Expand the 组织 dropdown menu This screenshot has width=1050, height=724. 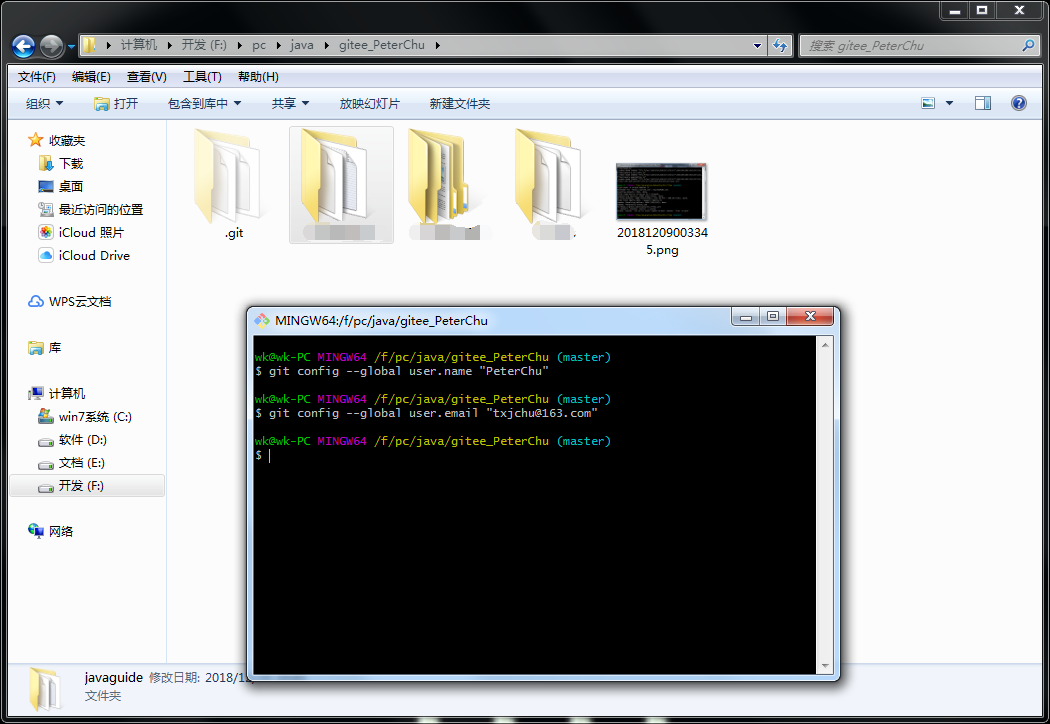(44, 104)
